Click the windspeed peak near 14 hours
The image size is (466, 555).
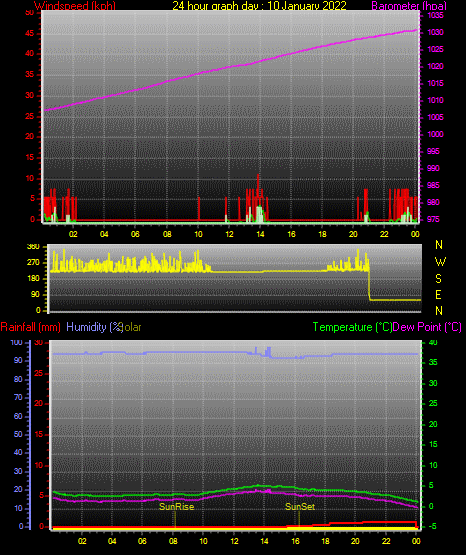click(258, 176)
